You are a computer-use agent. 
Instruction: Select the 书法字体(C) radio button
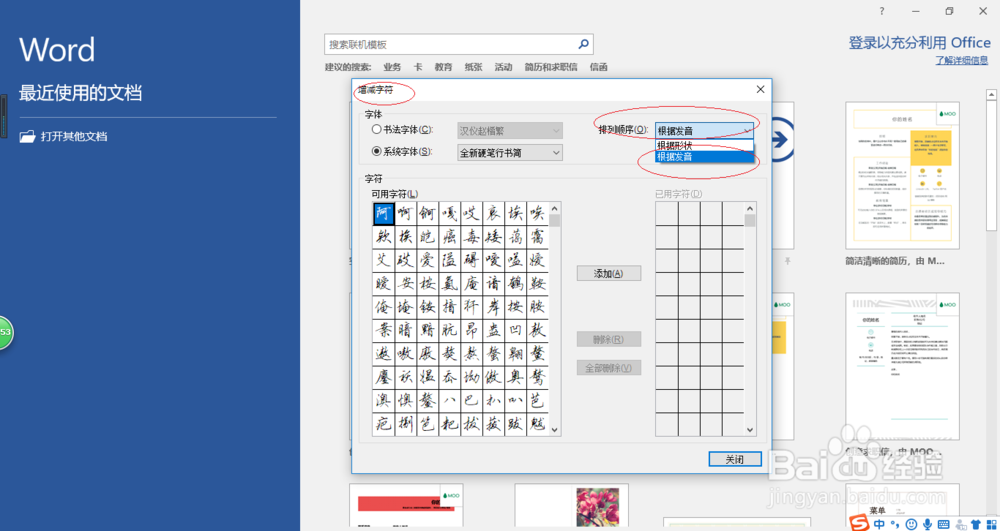376,129
